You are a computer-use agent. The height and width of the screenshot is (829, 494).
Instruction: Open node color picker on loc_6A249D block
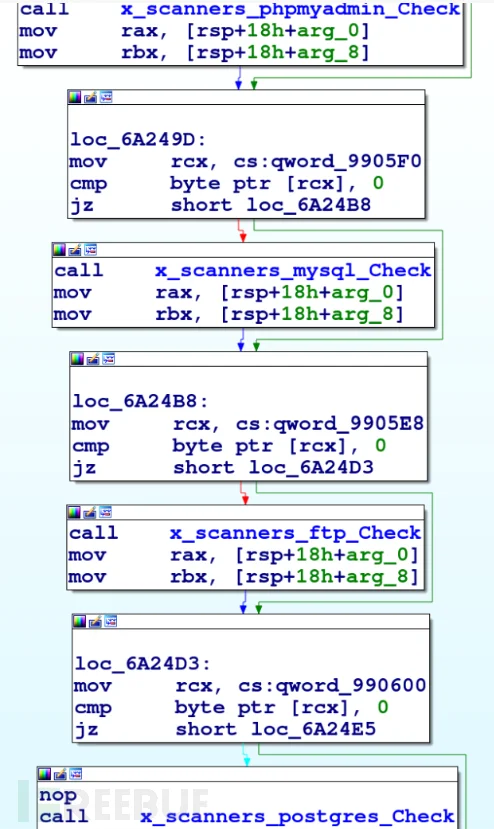(75, 97)
